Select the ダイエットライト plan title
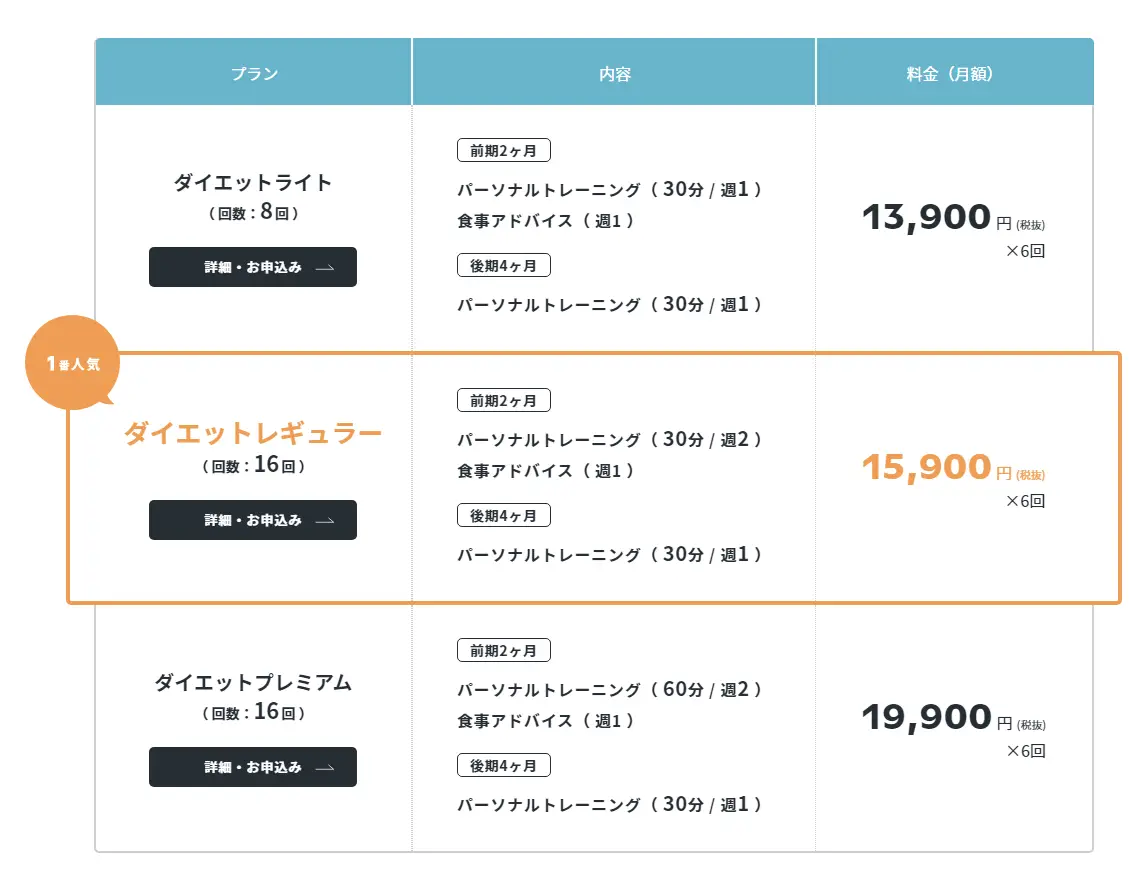This screenshot has height=870, width=1137. [252, 182]
